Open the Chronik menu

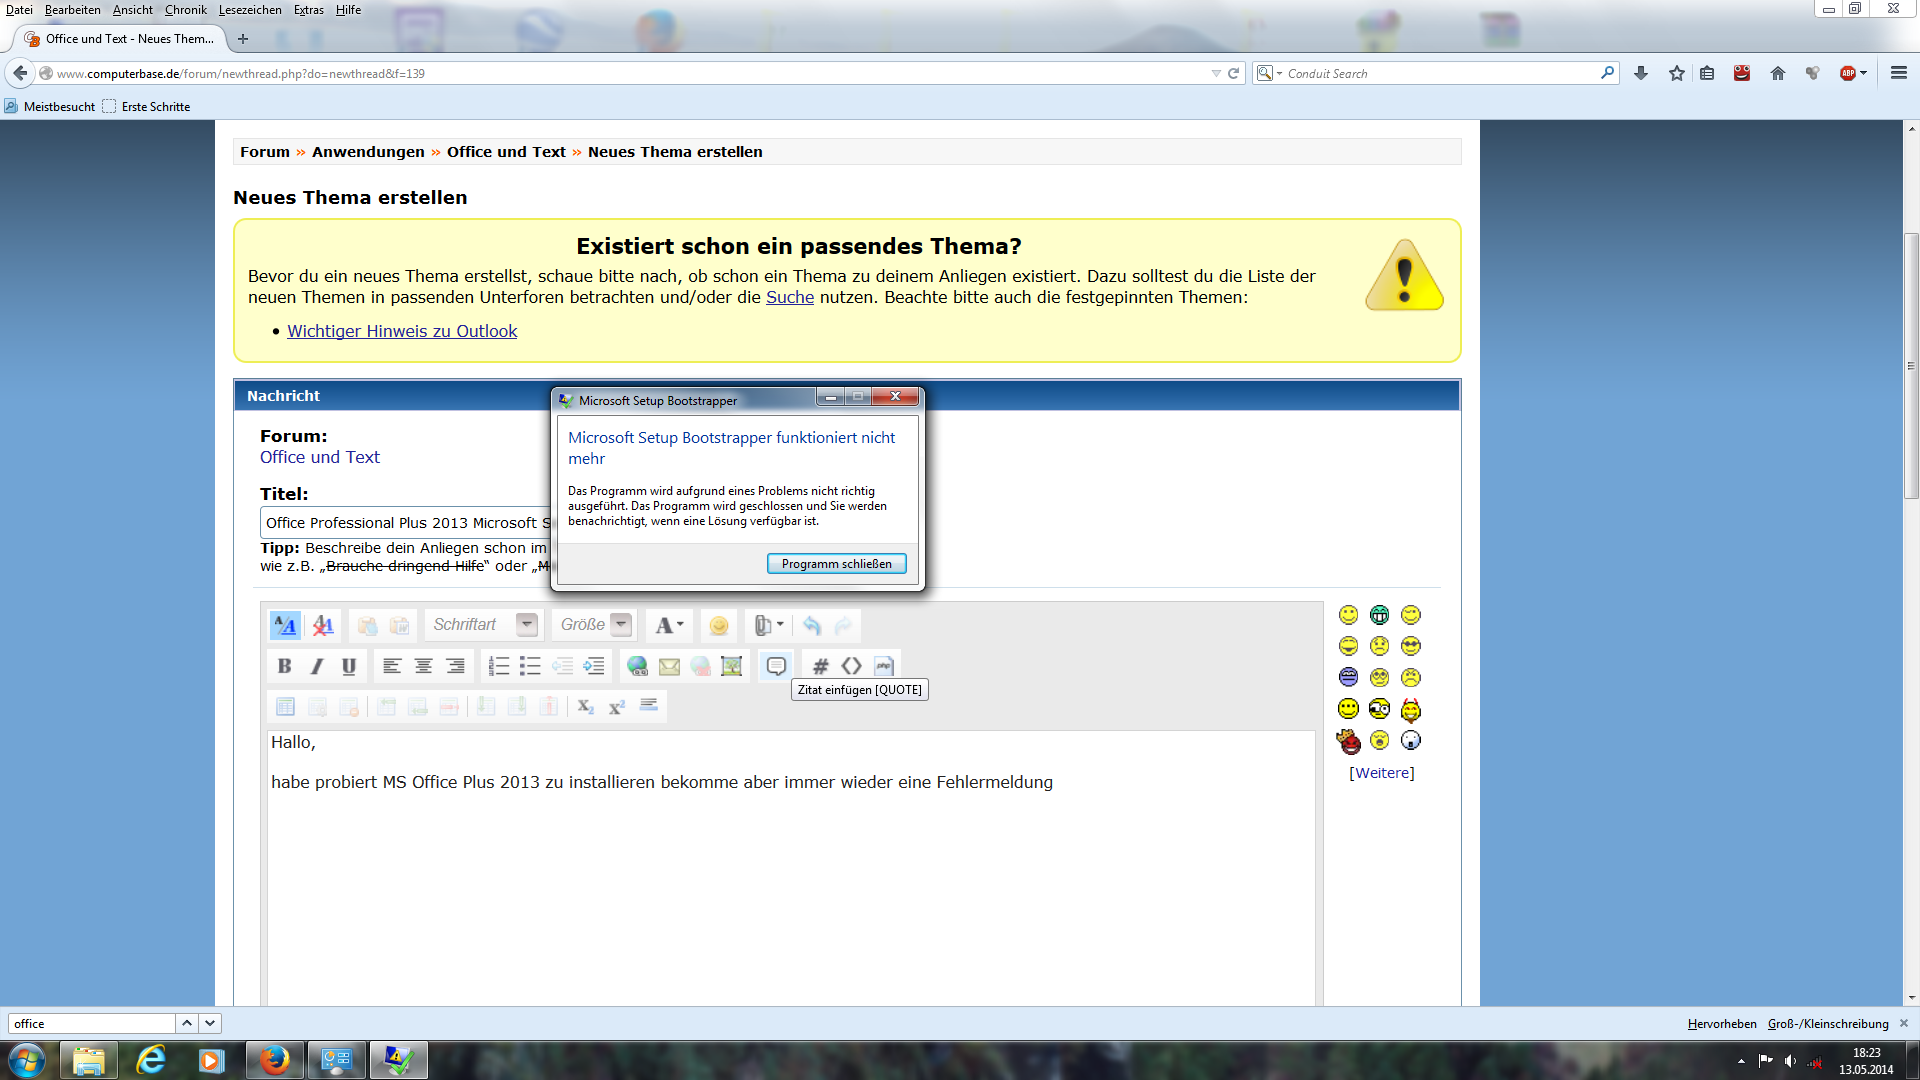tap(185, 10)
